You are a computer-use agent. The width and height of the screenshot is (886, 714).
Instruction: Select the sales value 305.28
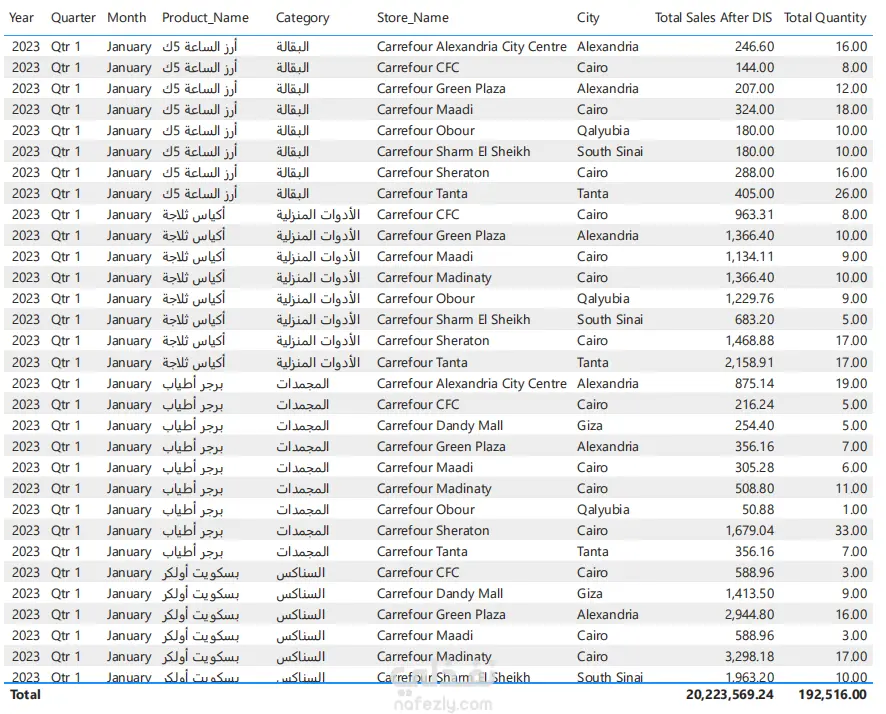tap(754, 467)
